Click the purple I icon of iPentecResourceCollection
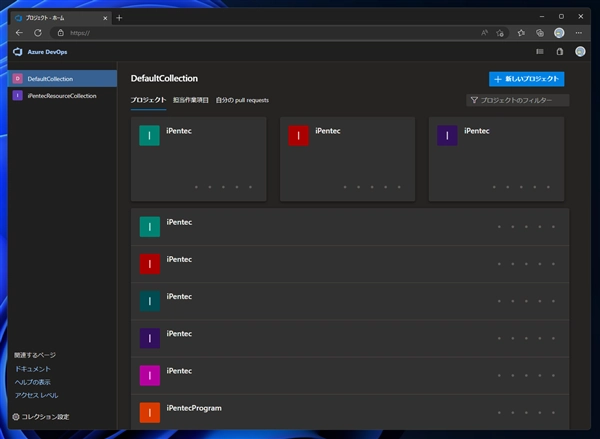This screenshot has height=439, width=600. 18,95
